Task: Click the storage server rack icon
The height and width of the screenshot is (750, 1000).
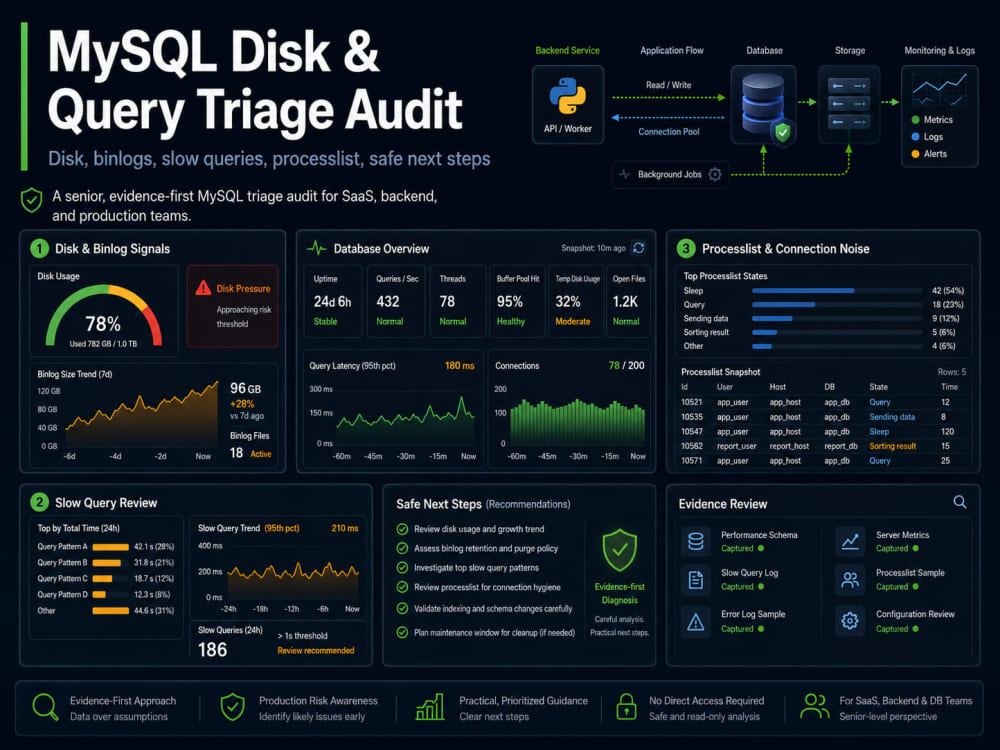Action: pos(849,104)
